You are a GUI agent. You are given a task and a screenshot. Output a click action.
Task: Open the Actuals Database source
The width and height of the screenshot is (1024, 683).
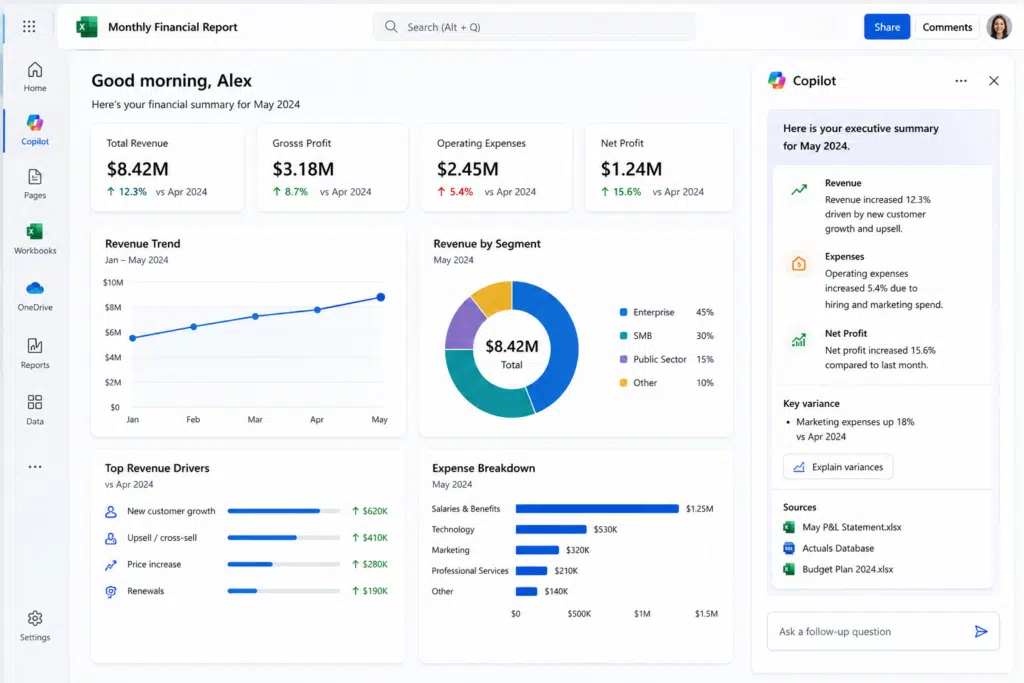pyautogui.click(x=838, y=548)
